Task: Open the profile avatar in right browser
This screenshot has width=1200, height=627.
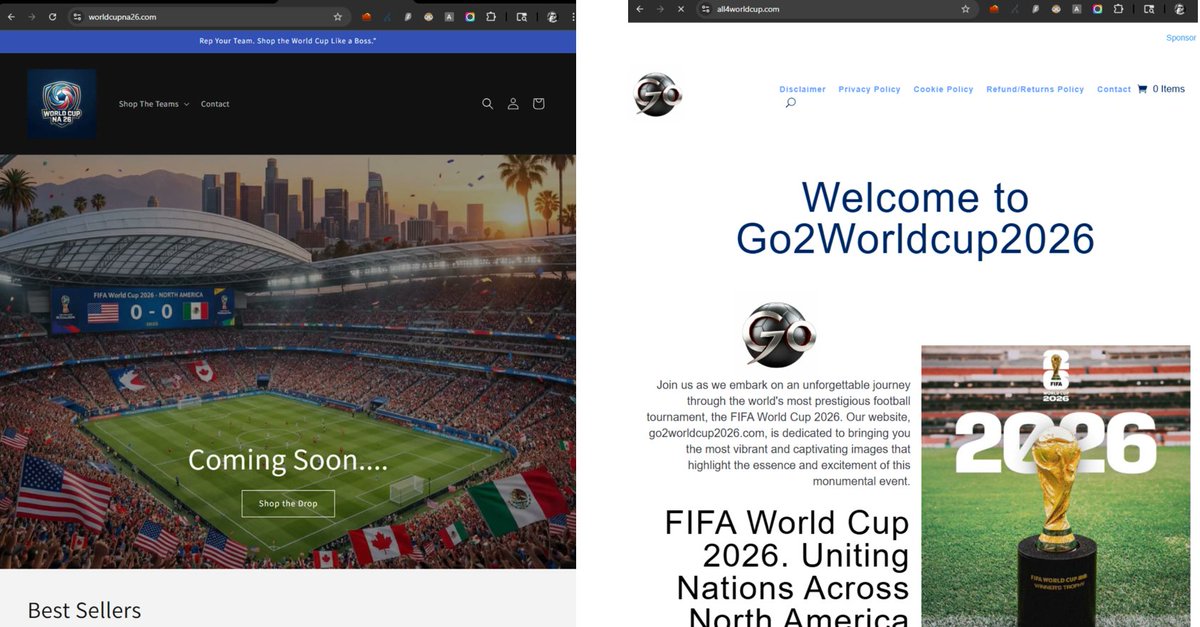Action: point(1179,9)
